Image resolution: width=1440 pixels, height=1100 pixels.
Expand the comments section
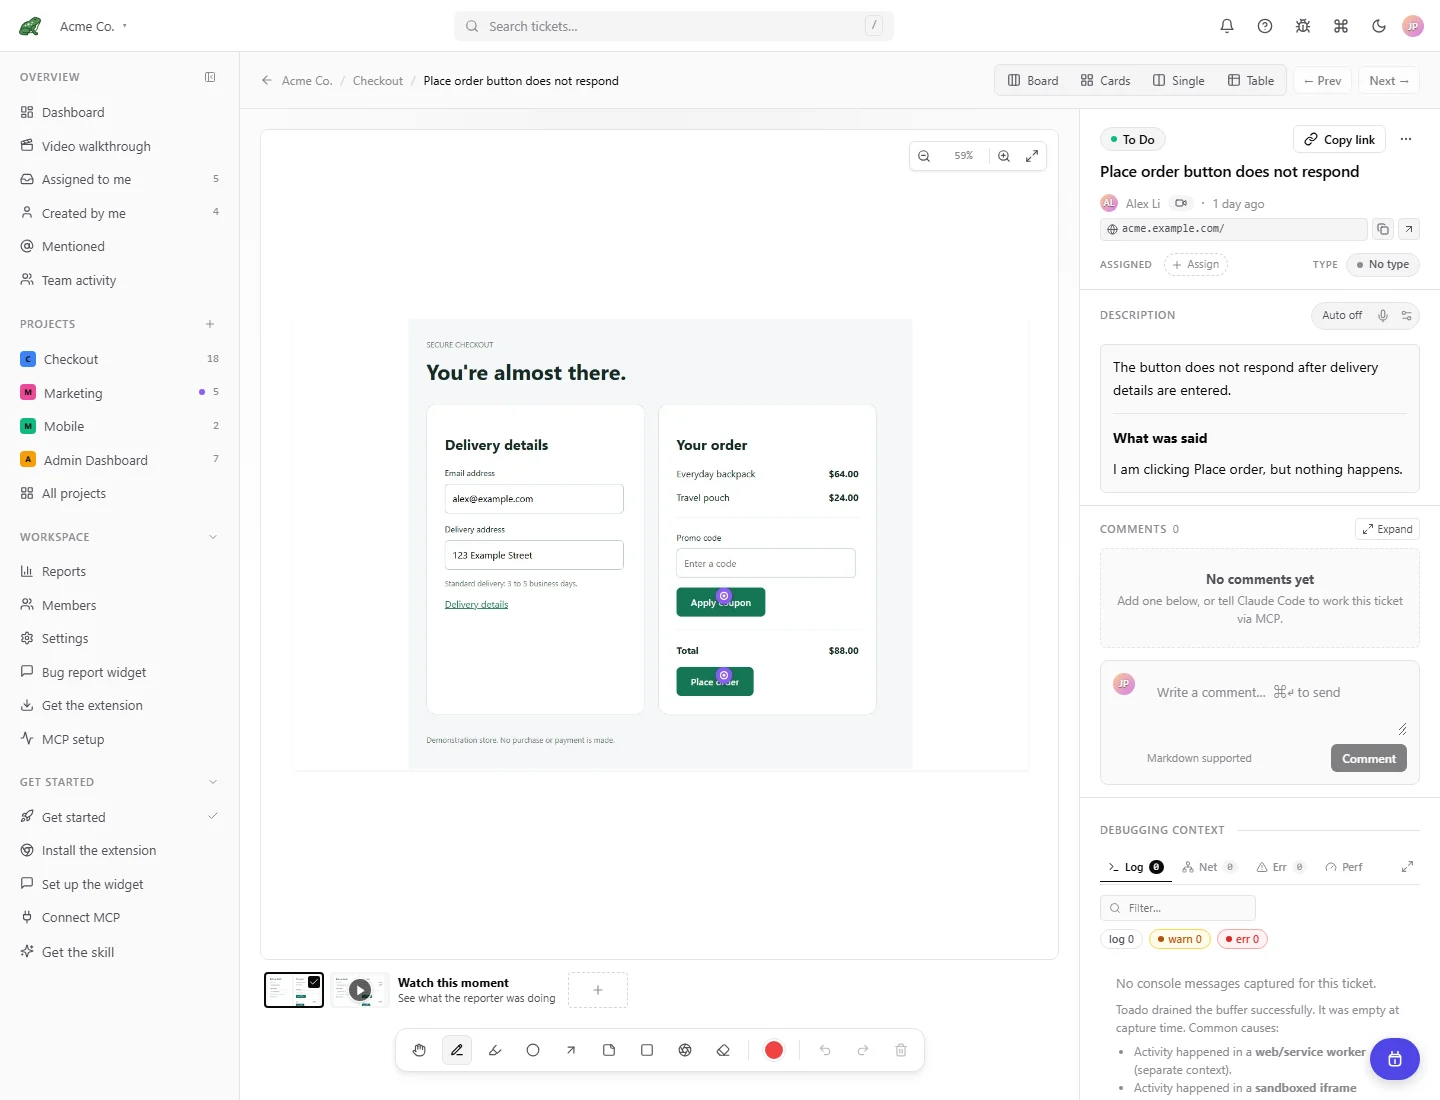pos(1387,529)
